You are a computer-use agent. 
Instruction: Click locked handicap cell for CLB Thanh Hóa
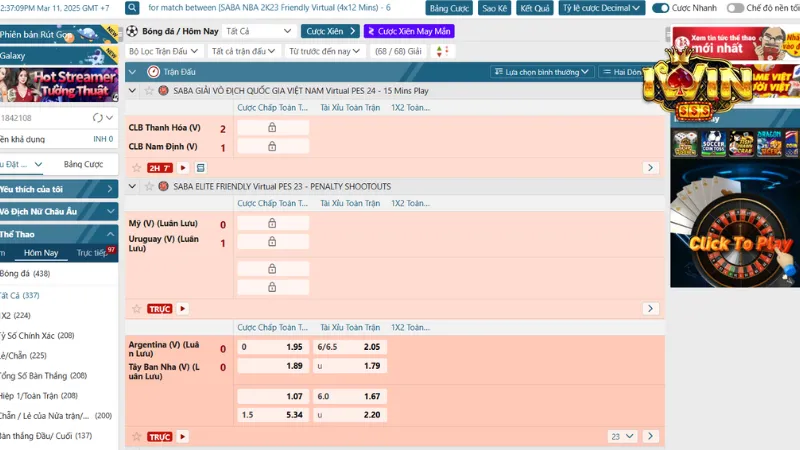click(272, 128)
